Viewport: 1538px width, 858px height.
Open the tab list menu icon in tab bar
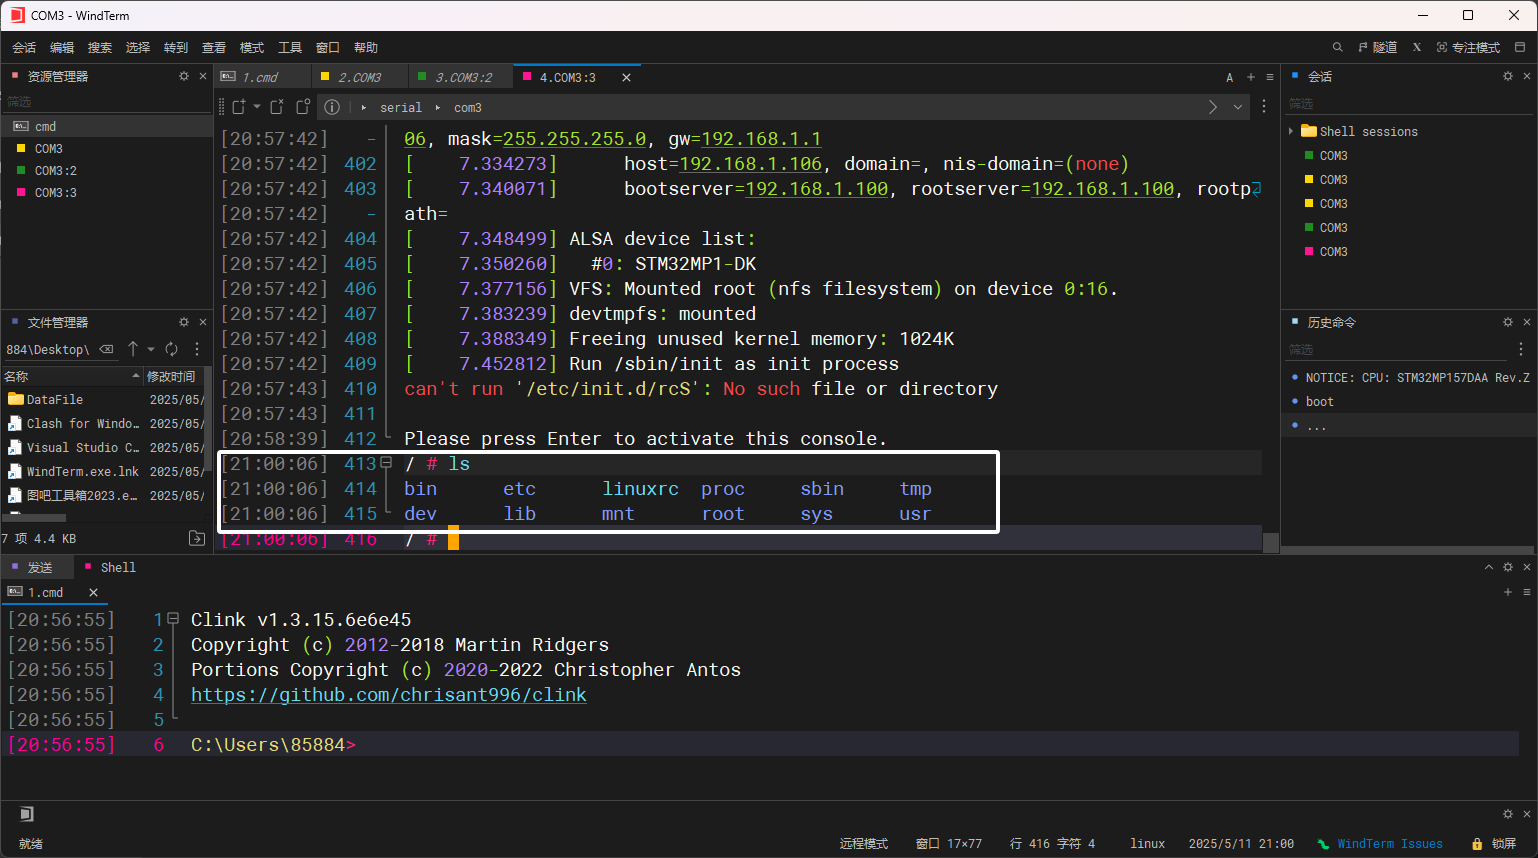1270,77
